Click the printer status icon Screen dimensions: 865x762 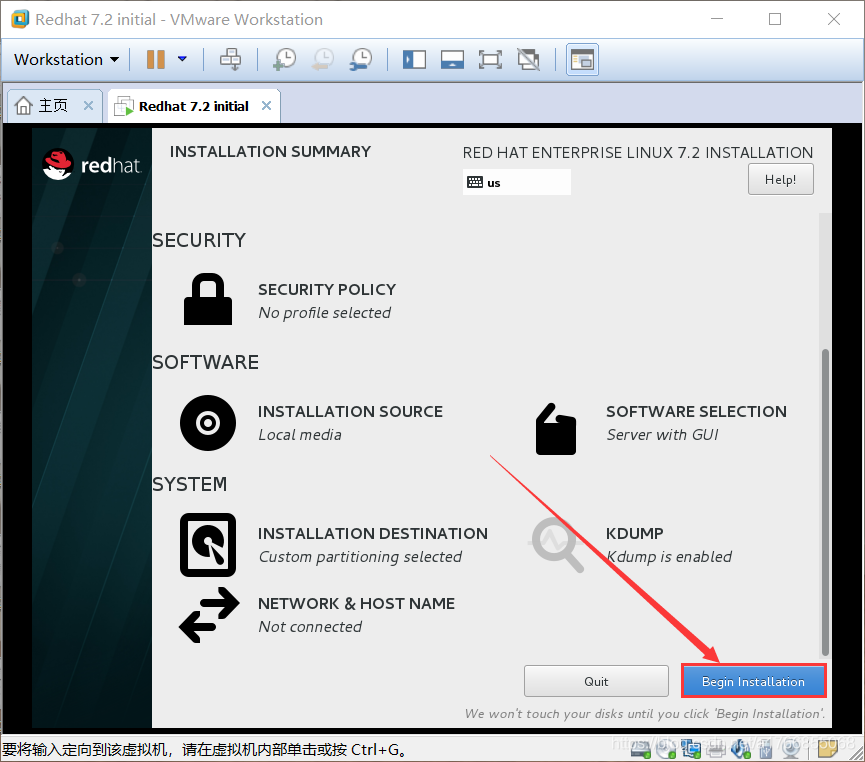[x=716, y=750]
